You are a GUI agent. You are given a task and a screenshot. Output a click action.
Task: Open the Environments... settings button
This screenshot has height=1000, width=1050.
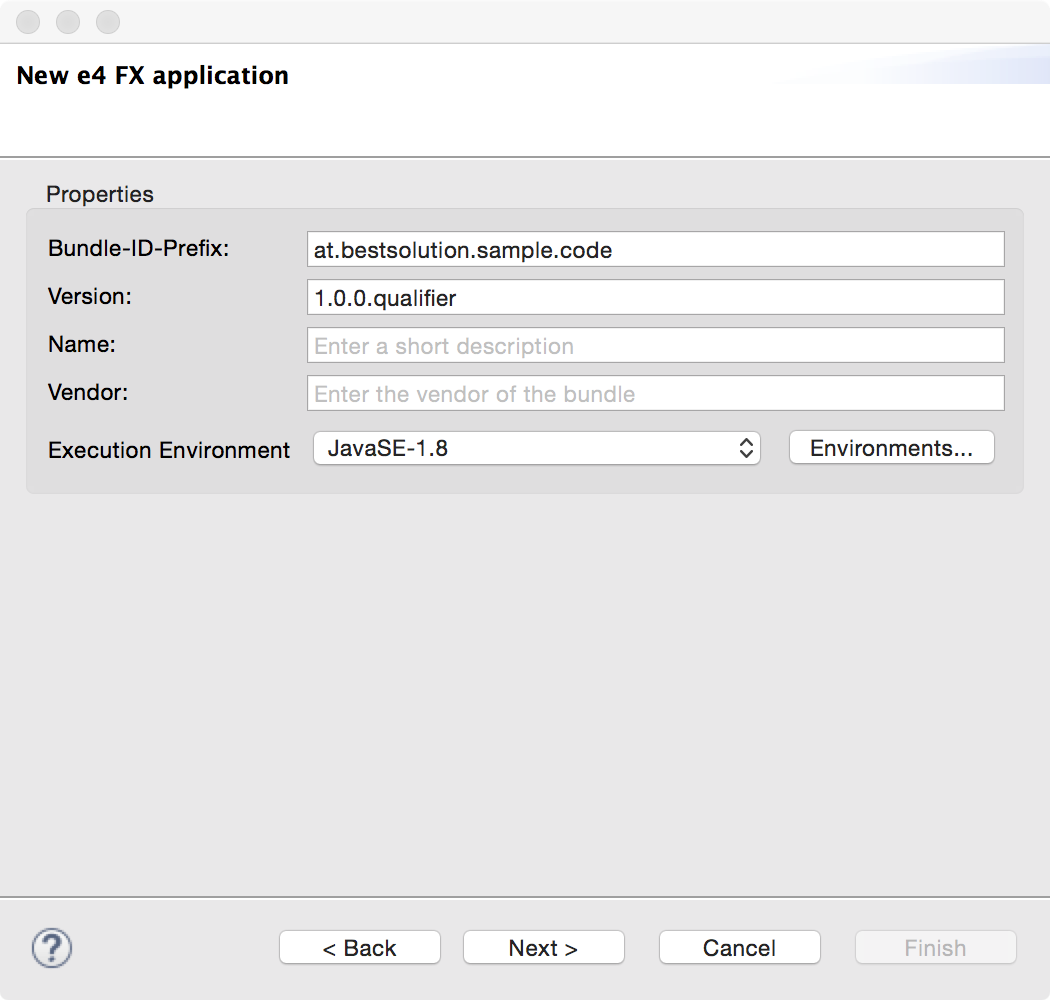(891, 448)
